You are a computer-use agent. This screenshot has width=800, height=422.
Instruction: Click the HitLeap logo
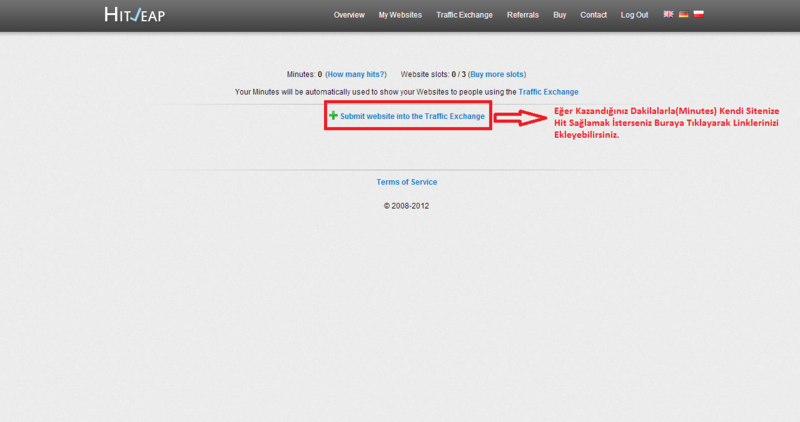click(135, 15)
